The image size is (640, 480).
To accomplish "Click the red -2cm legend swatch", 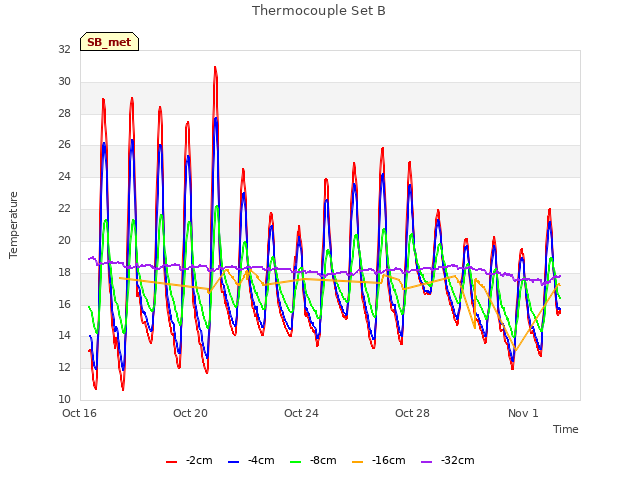I will 171,462.
